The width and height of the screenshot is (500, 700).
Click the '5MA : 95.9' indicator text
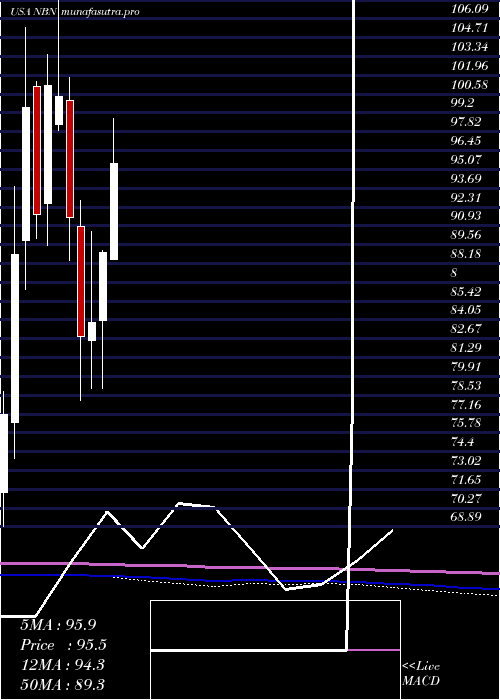pyautogui.click(x=58, y=625)
